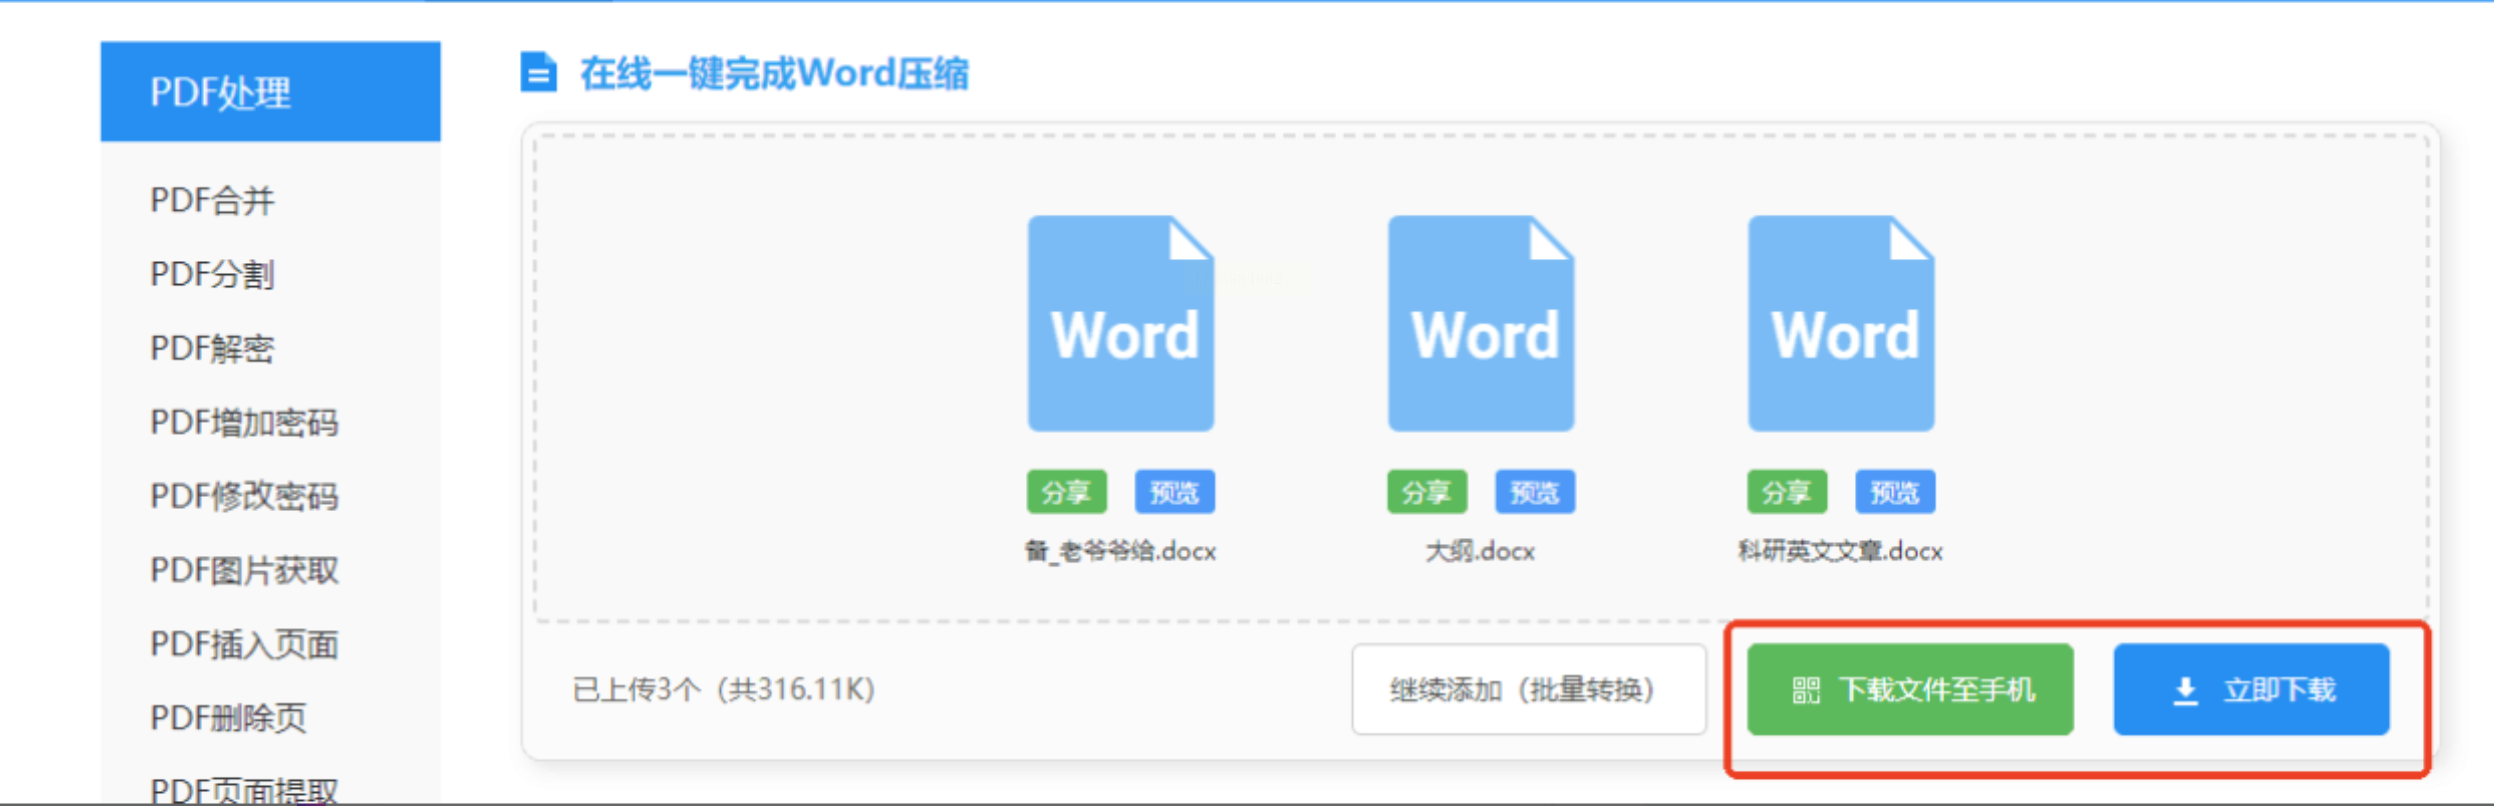This screenshot has height=806, width=2494.
Task: Open PDF删除页 in the sidebar
Action: pyautogui.click(x=228, y=718)
